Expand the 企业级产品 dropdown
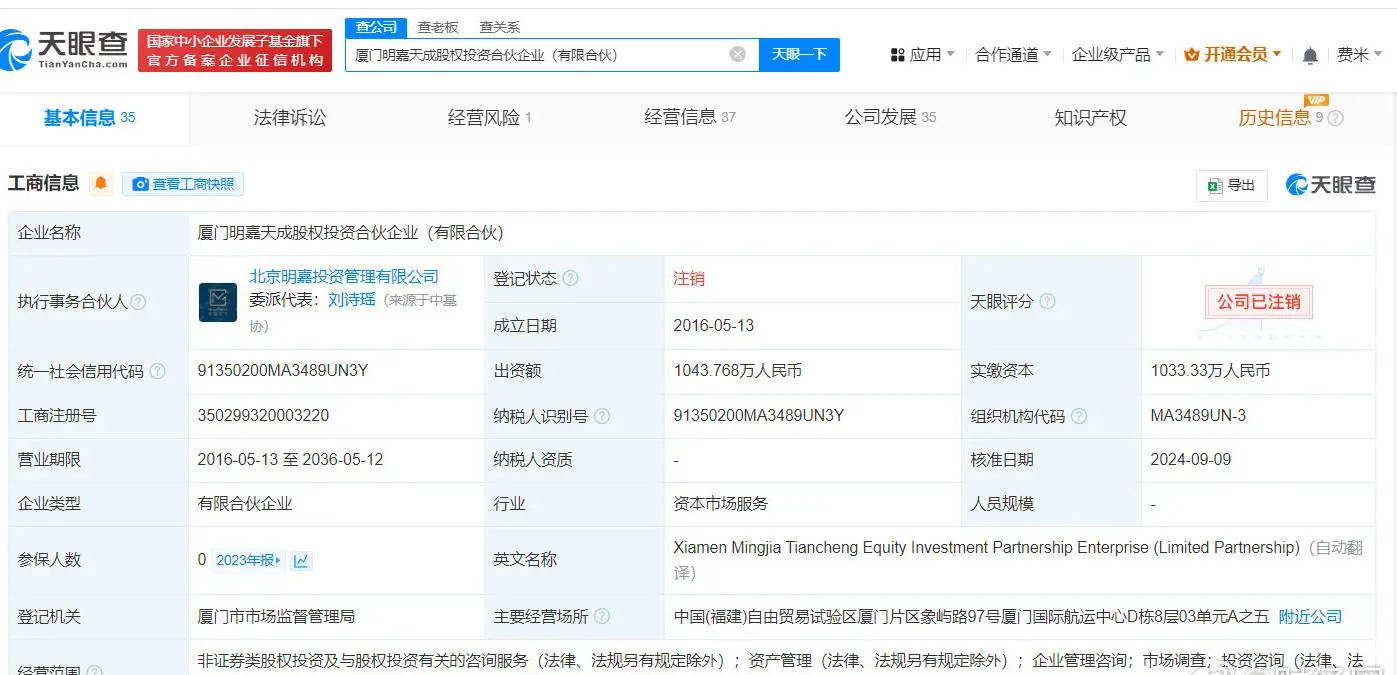Screen dimensions: 1397x675 [1118, 55]
